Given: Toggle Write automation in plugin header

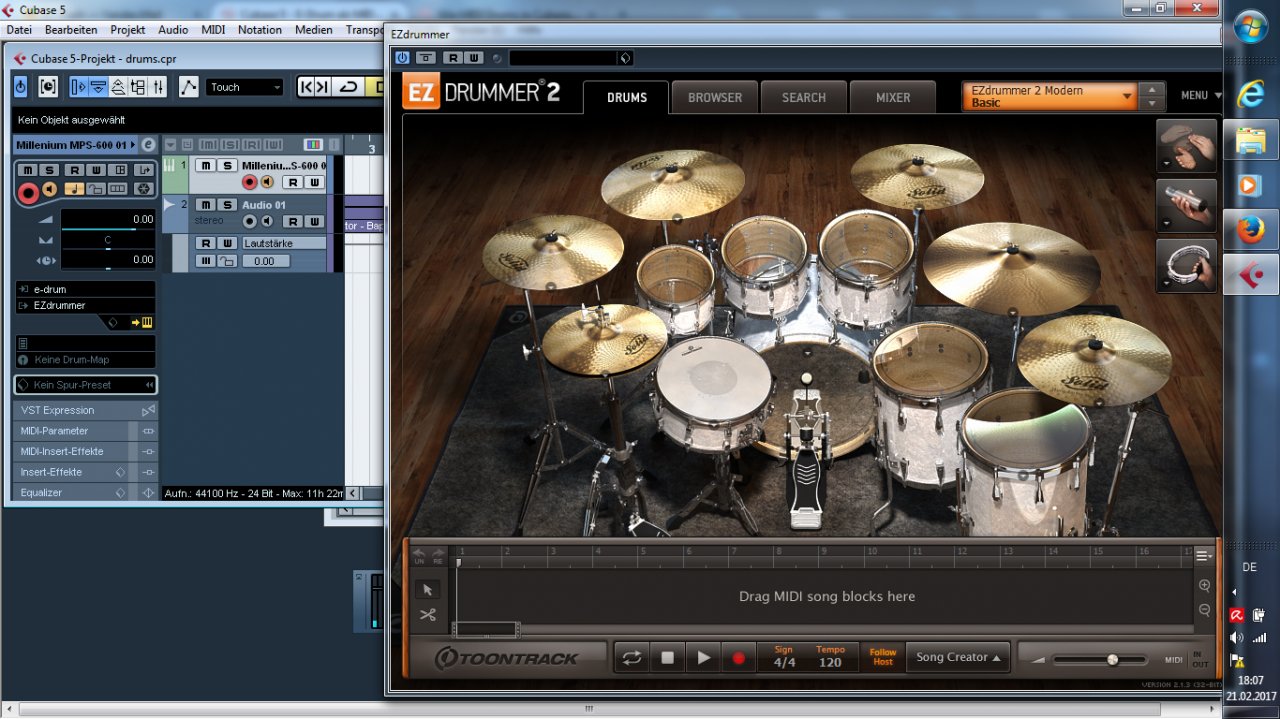Looking at the screenshot, I should (x=473, y=58).
